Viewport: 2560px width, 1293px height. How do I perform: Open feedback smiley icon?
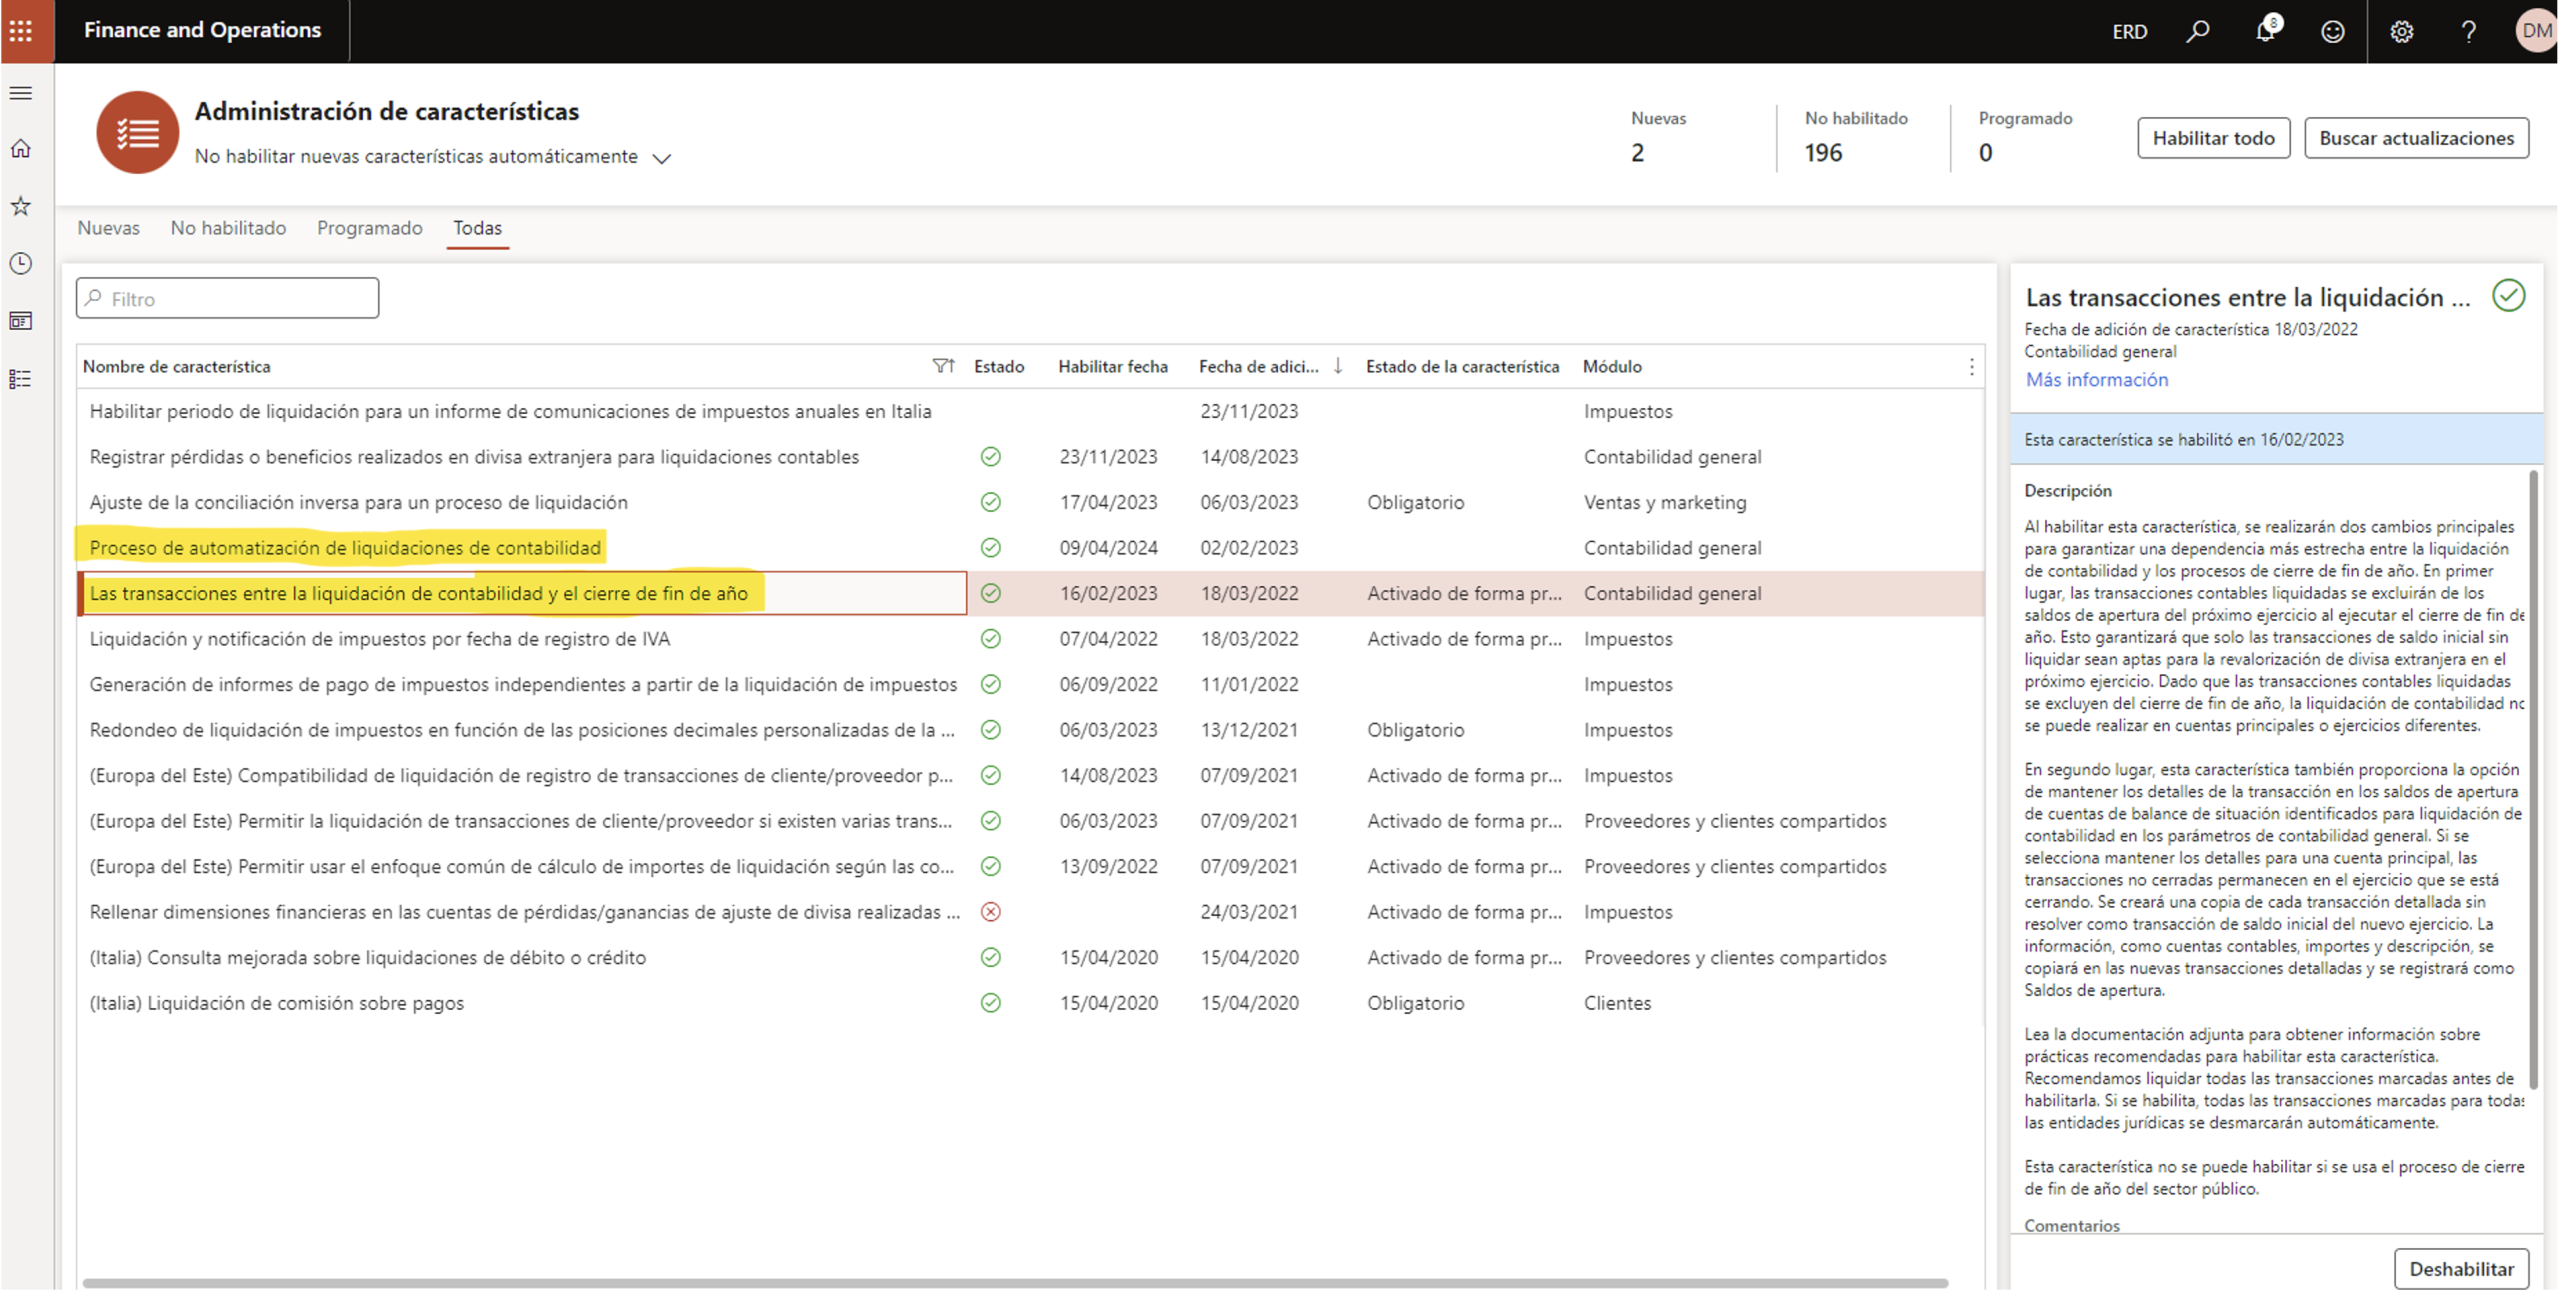tap(2332, 31)
